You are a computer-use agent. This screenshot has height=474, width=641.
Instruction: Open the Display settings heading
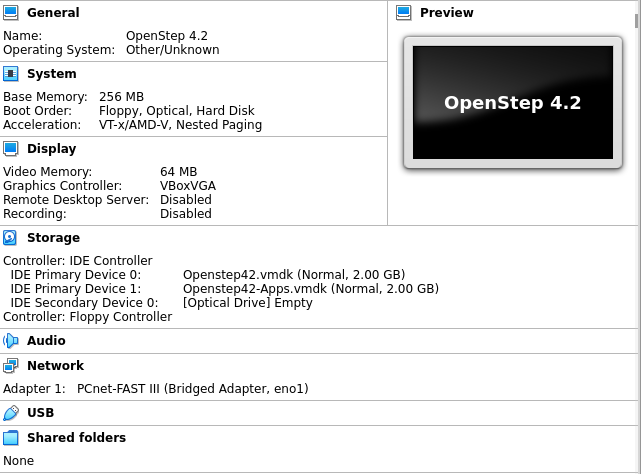(x=51, y=149)
